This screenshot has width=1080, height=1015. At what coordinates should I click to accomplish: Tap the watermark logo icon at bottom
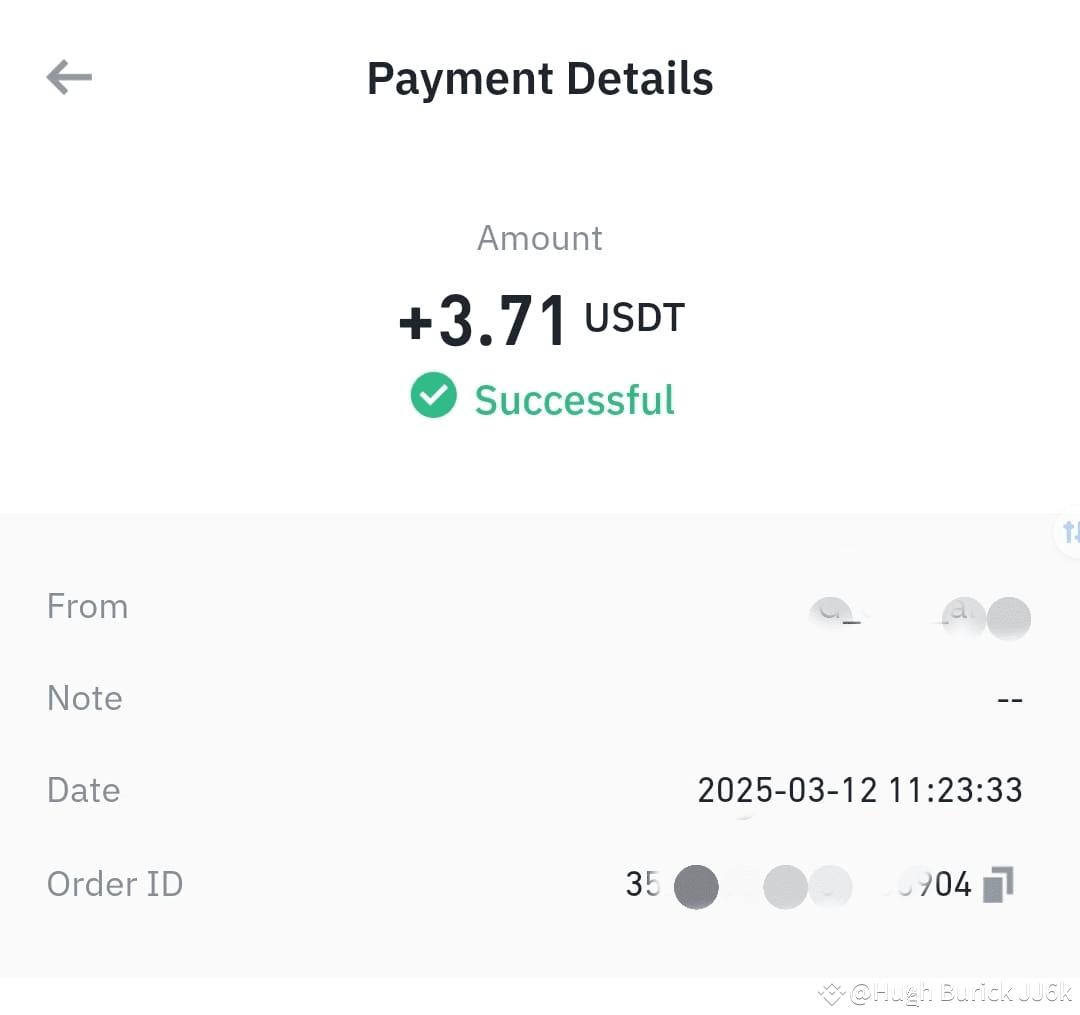click(x=831, y=994)
